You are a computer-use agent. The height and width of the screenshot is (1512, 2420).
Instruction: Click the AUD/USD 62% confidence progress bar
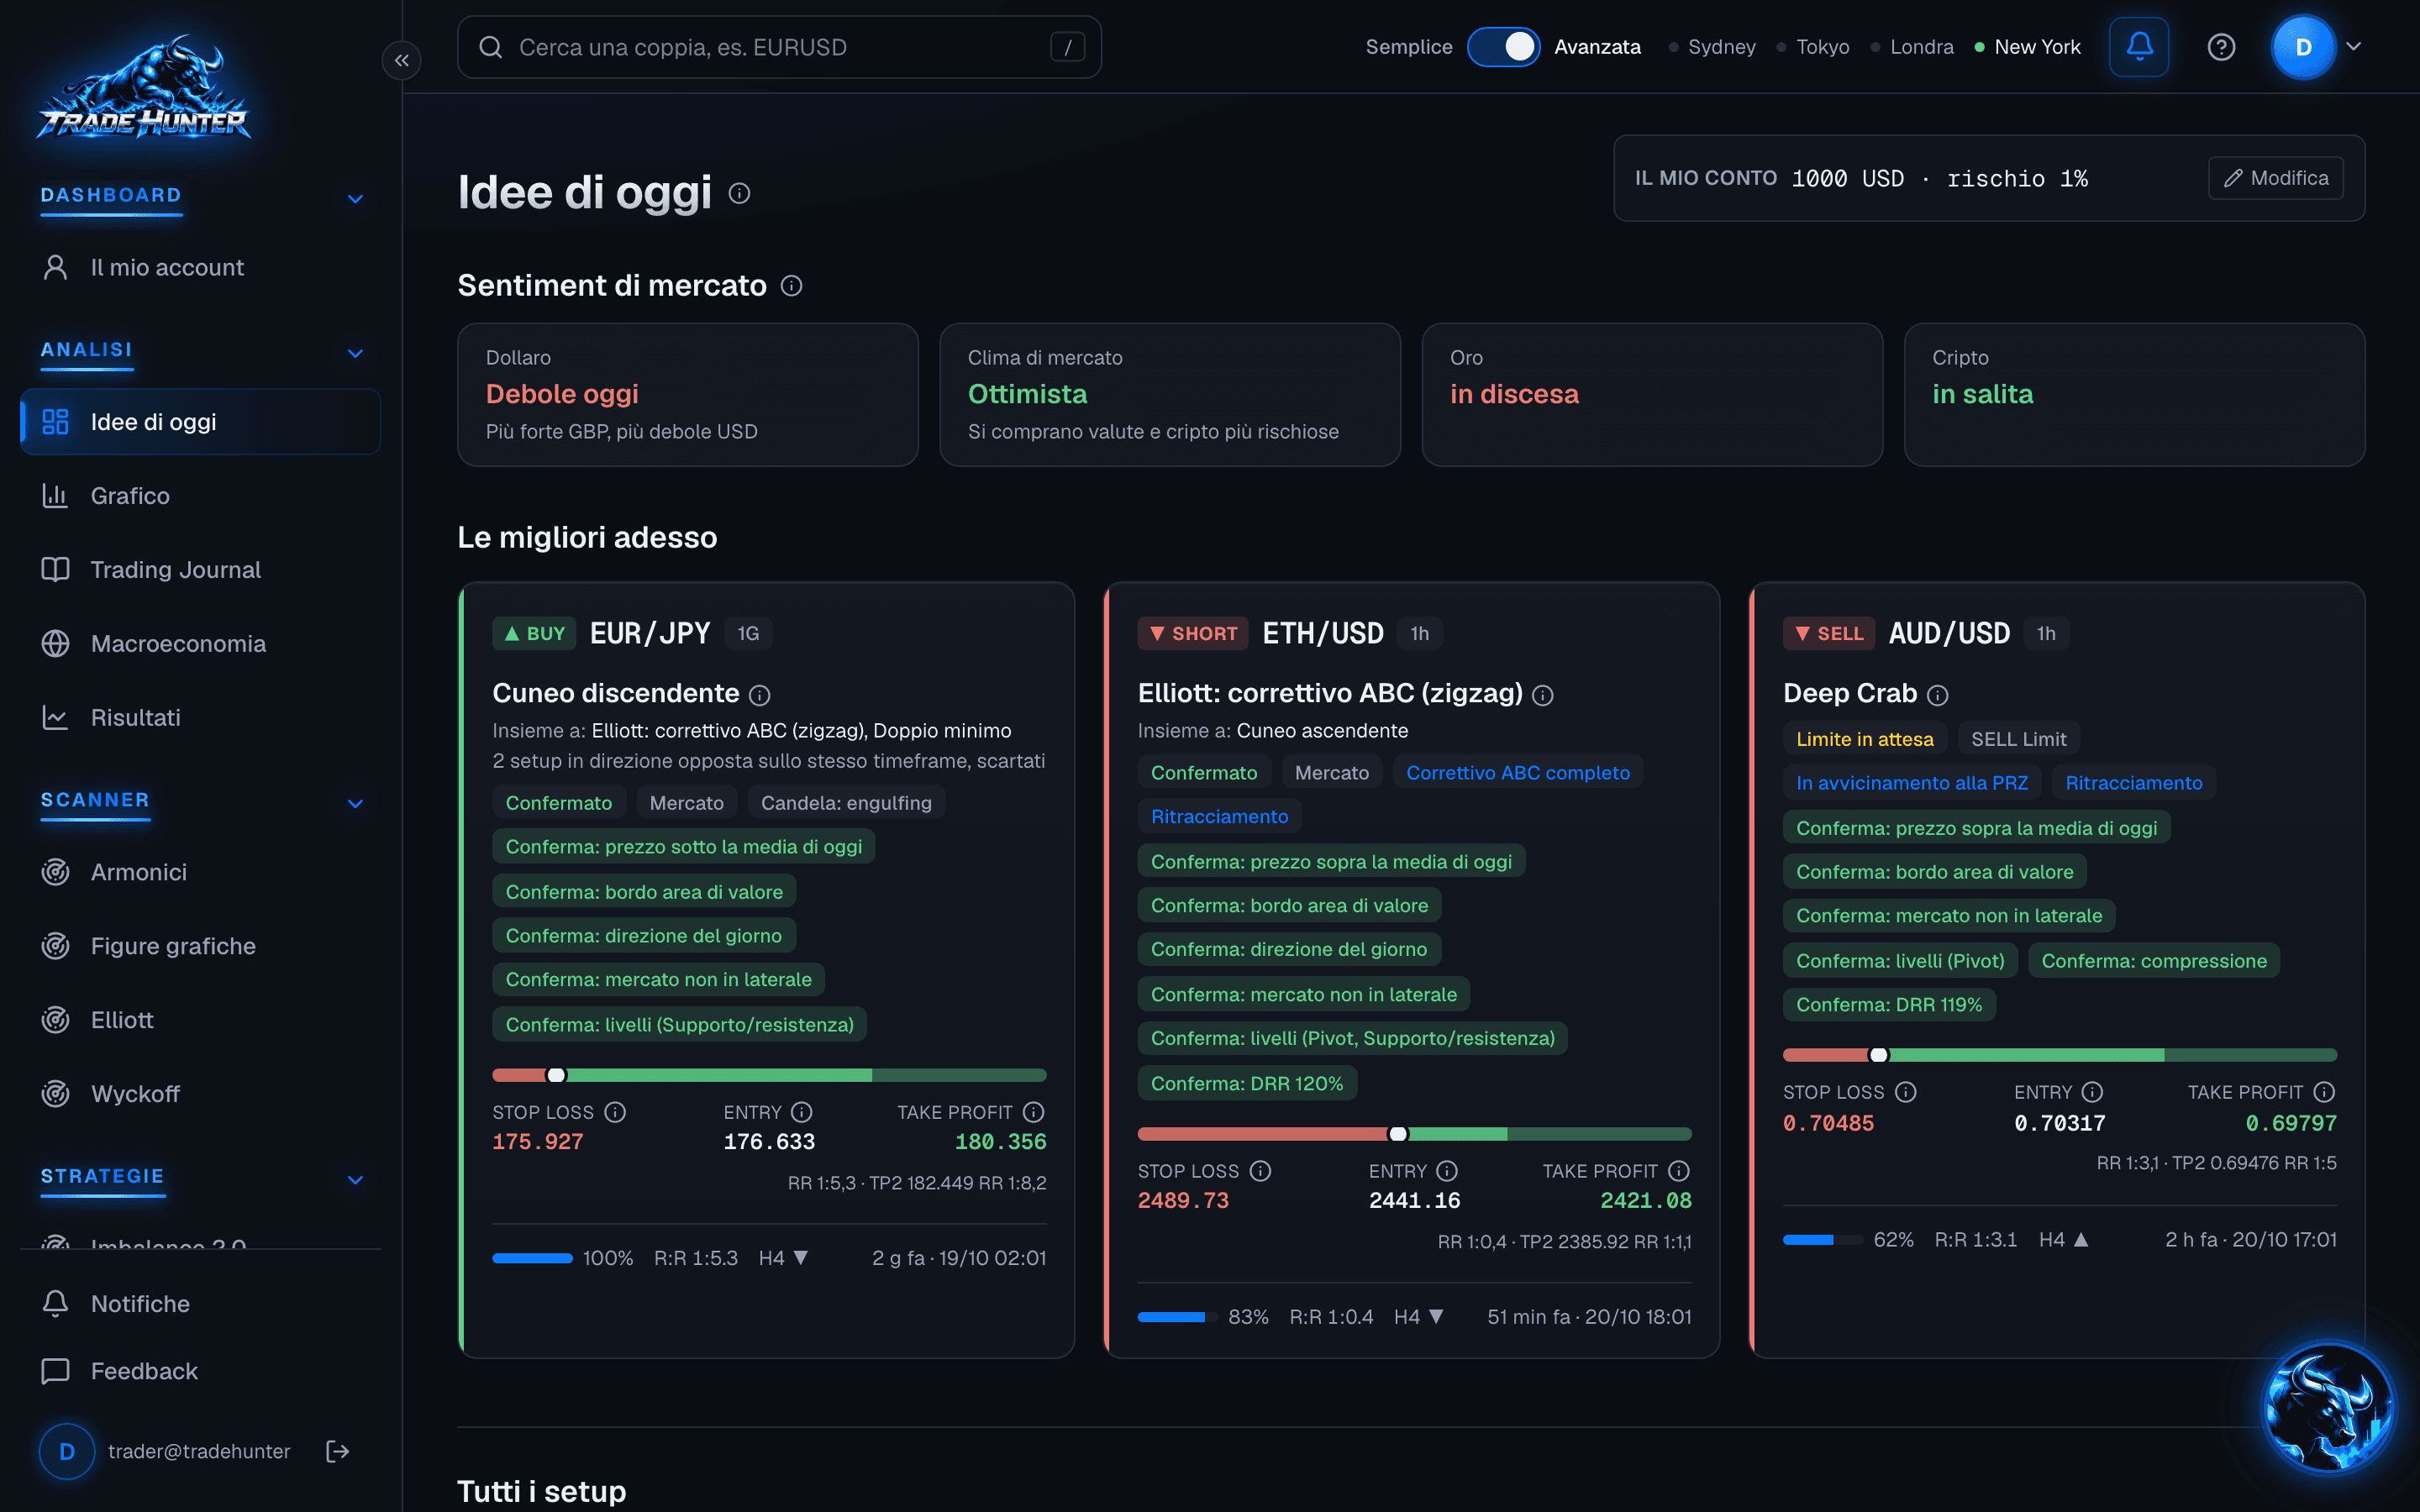tap(1822, 1240)
